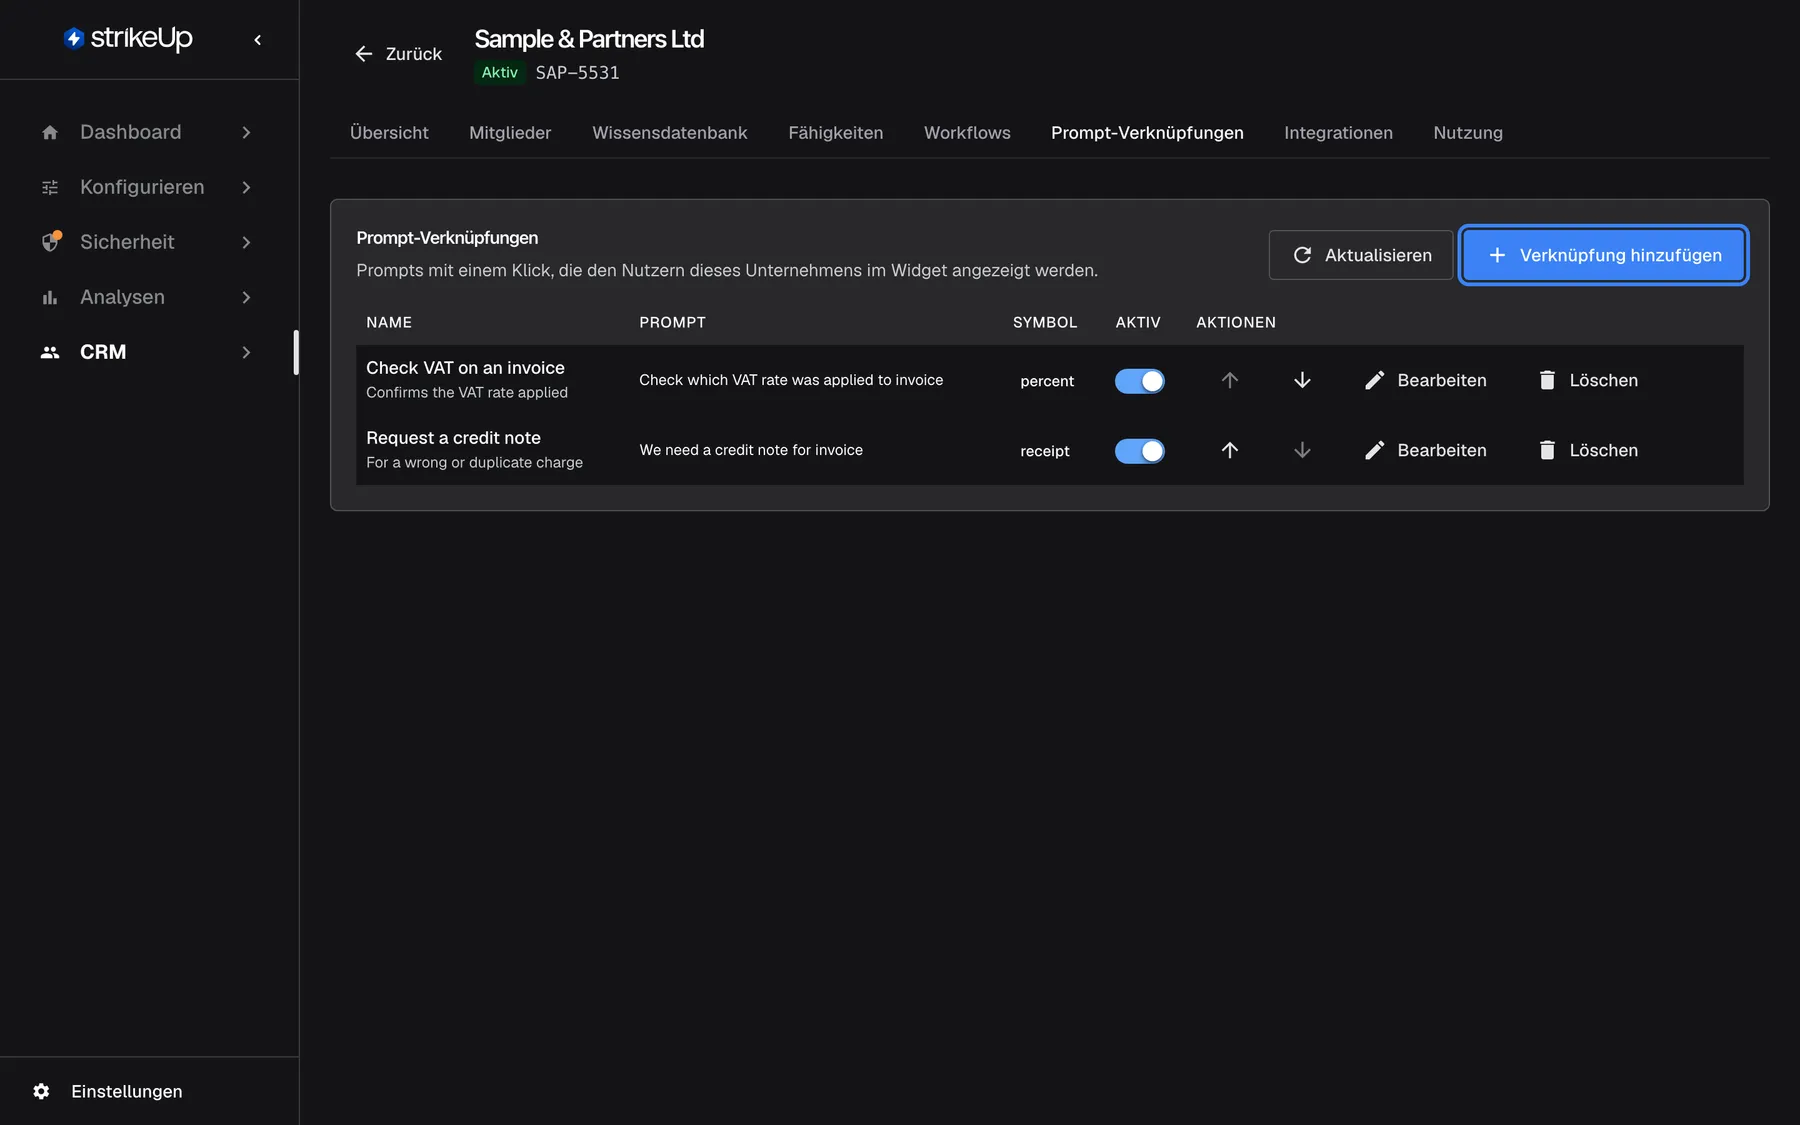Click the 'percent' symbol cell
This screenshot has height=1125, width=1800.
[1047, 381]
